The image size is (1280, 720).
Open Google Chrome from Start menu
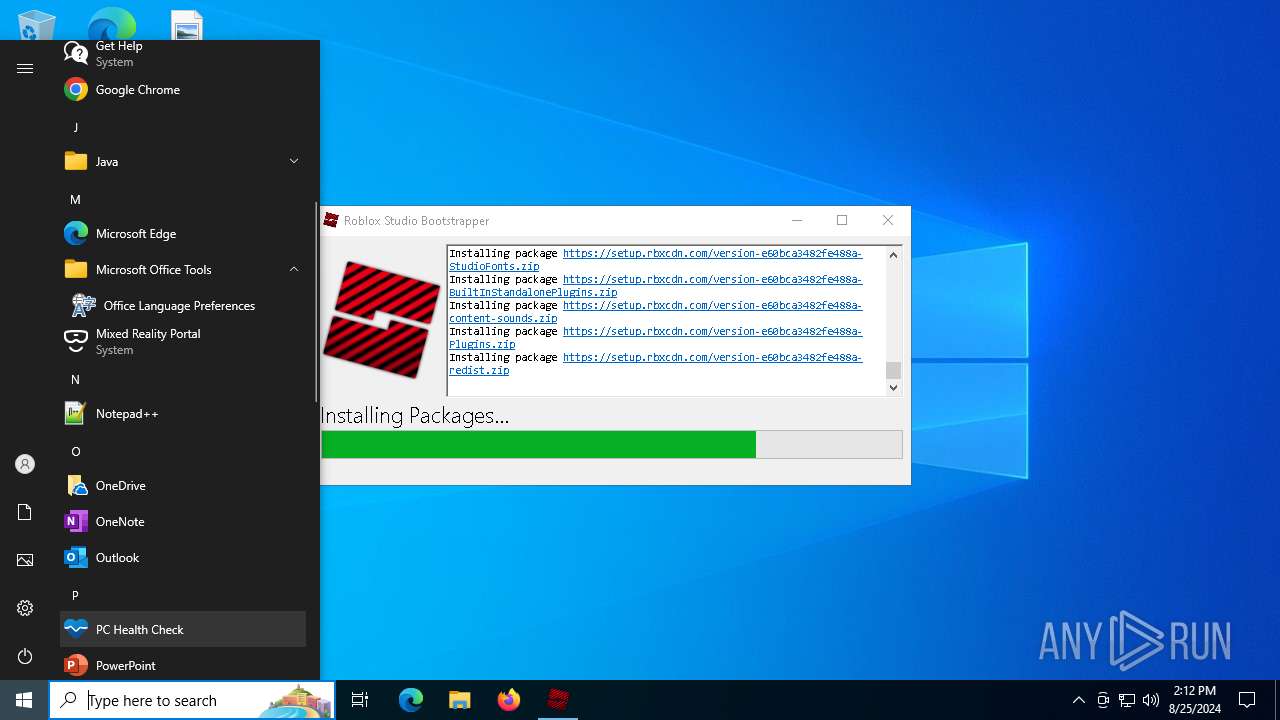[183, 90]
